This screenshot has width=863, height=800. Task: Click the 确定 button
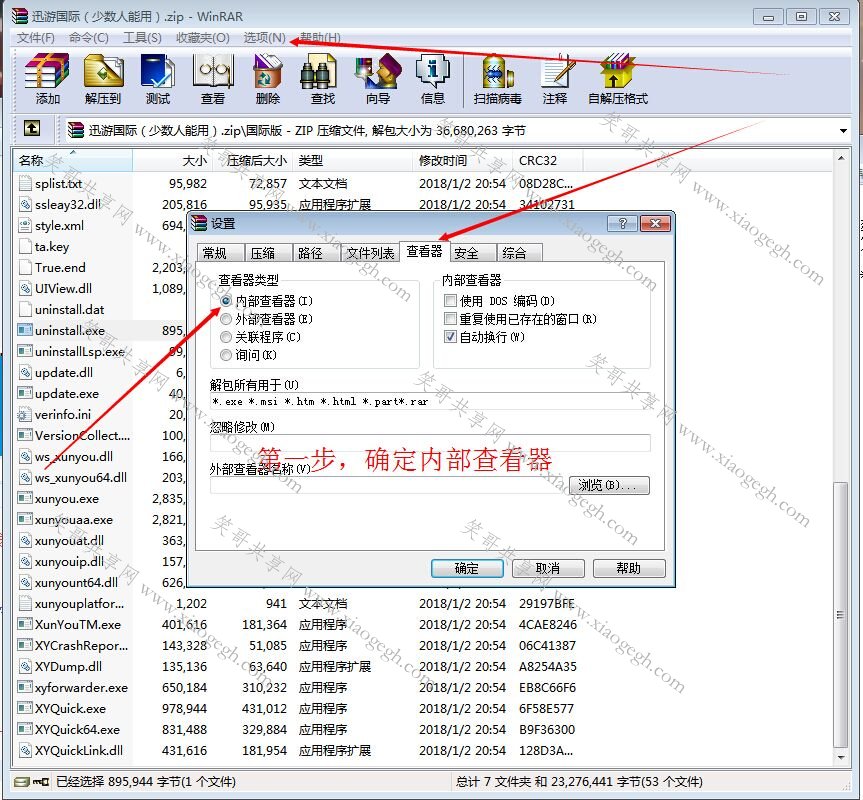(x=467, y=568)
